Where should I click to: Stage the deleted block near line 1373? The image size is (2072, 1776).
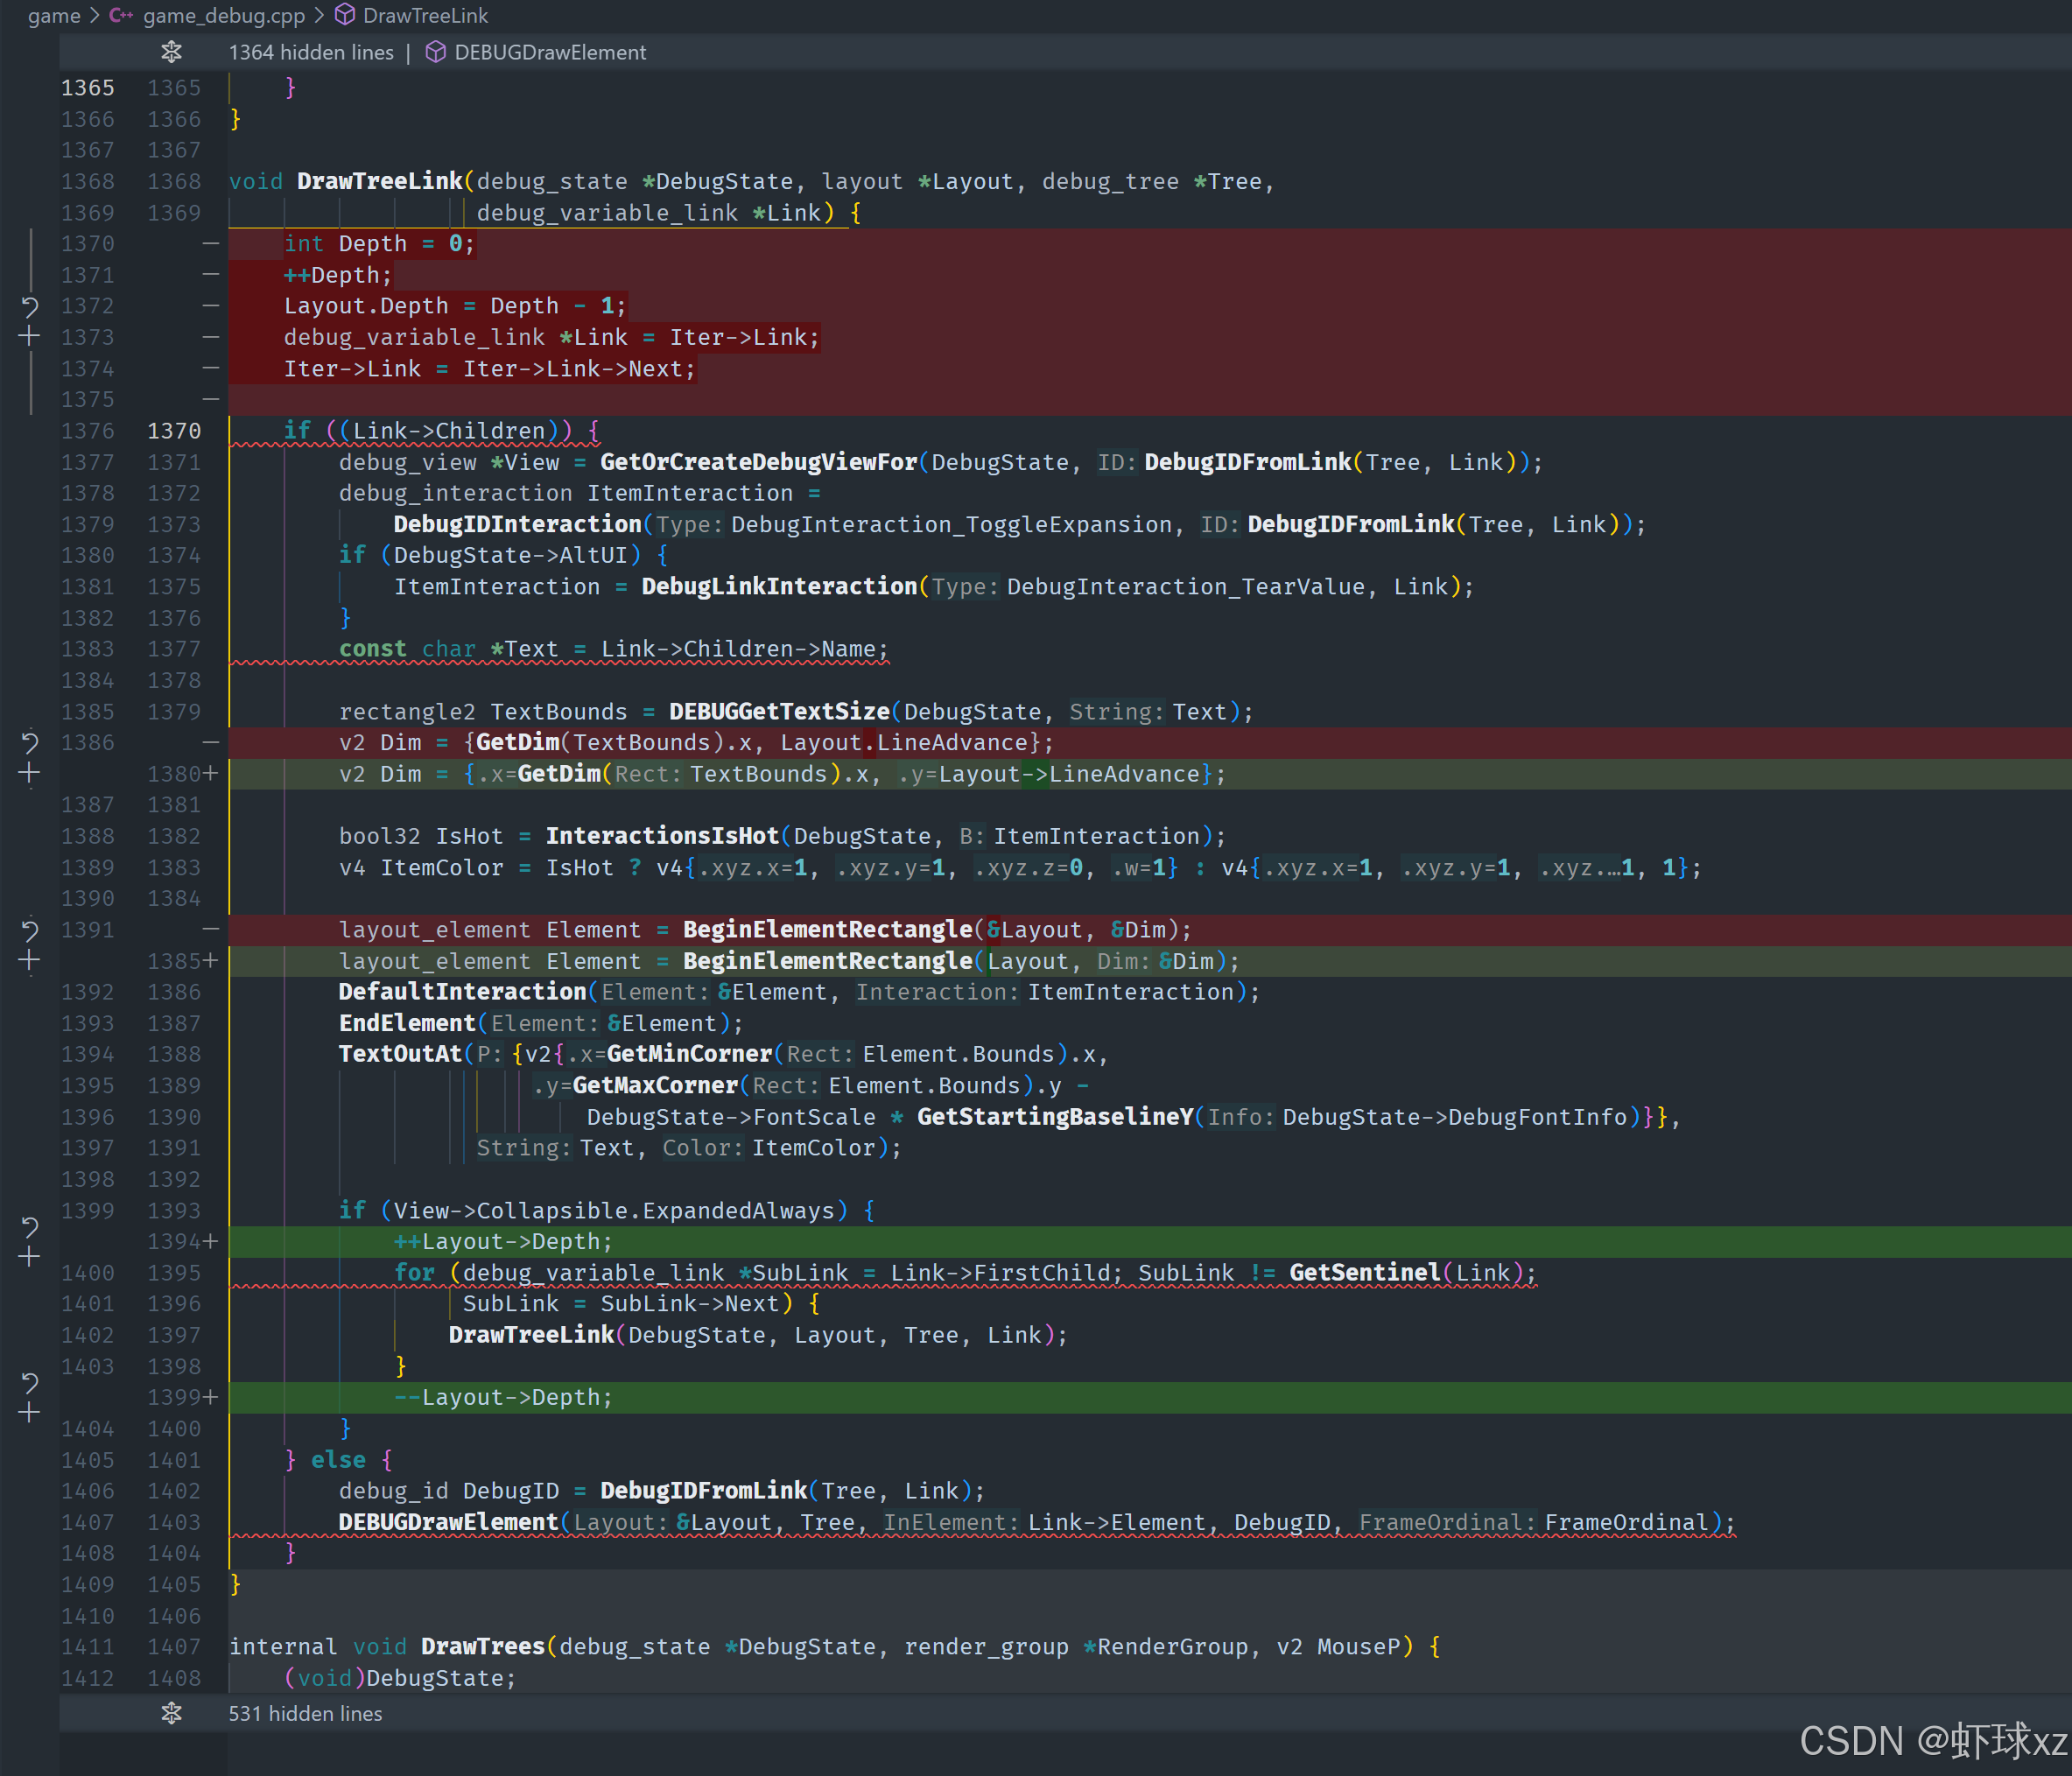coord(30,337)
